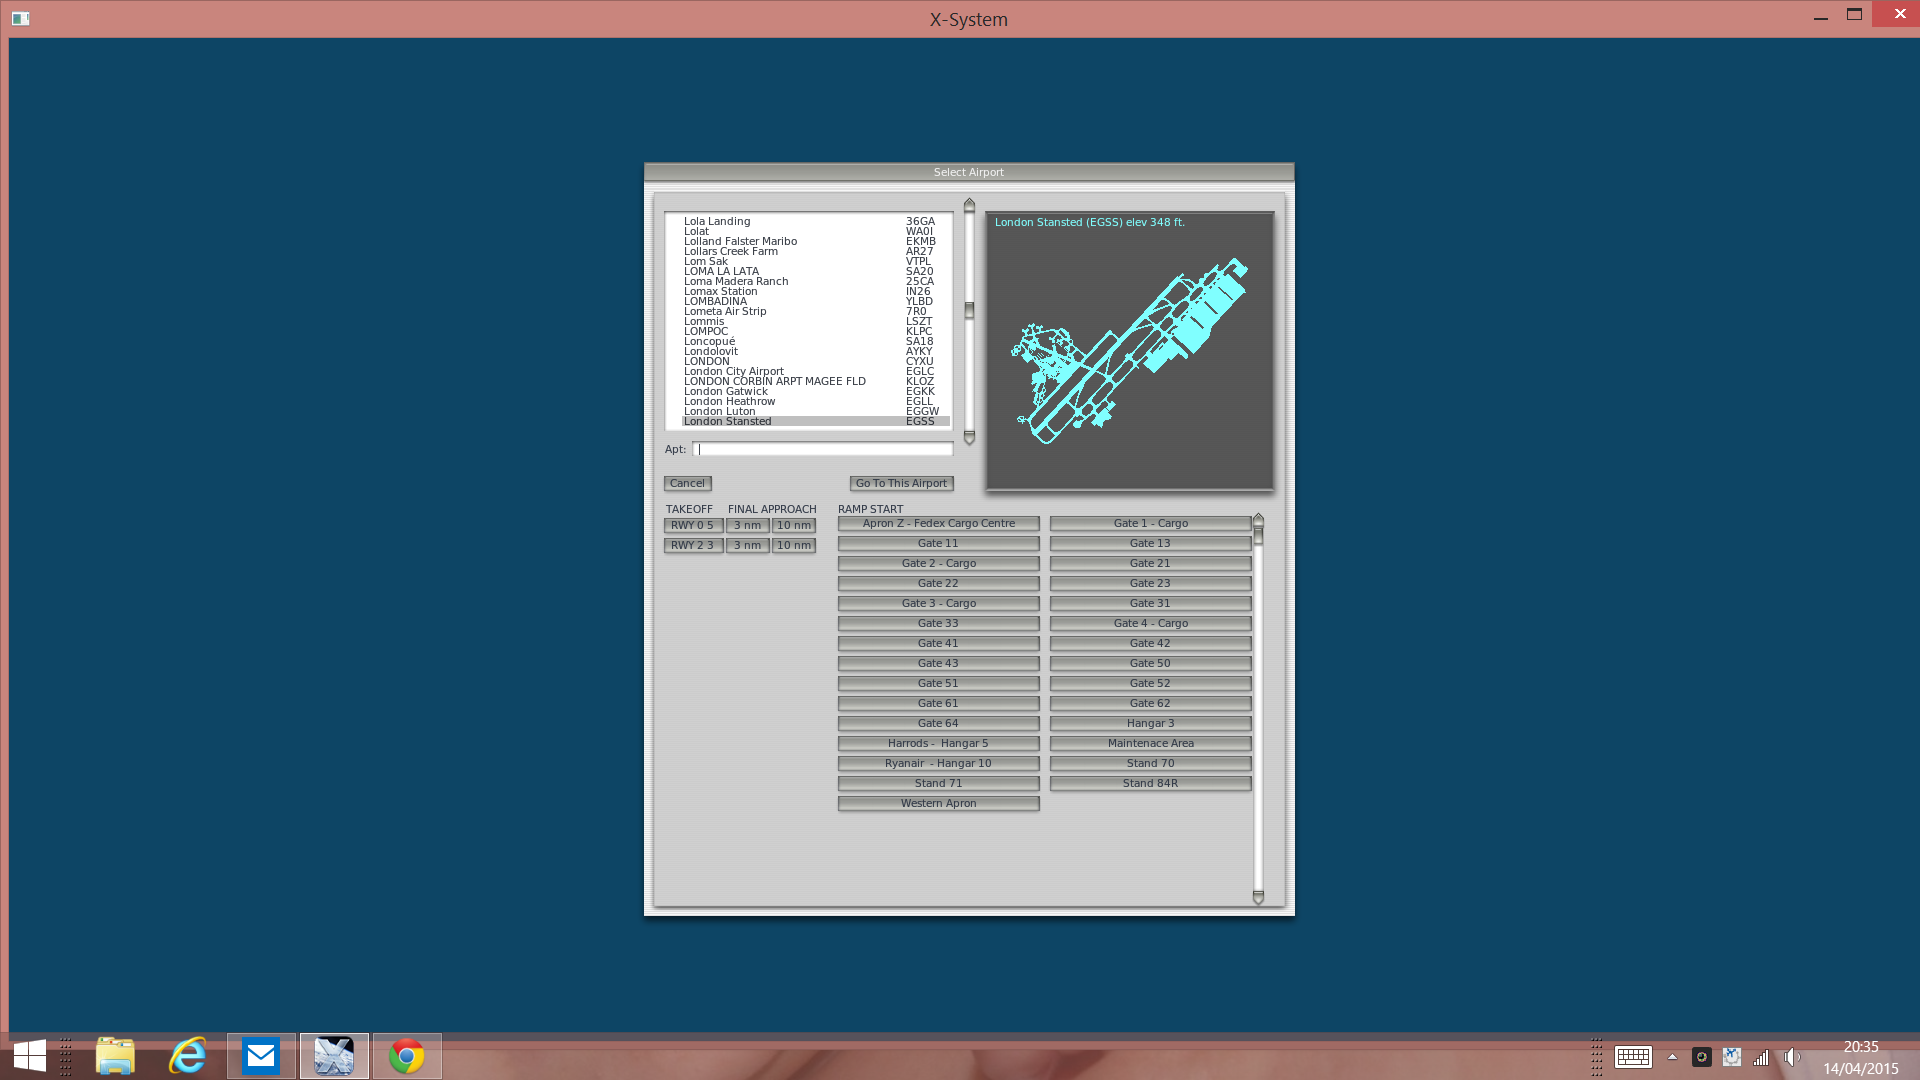1920x1080 pixels.
Task: Start at Gate 42
Action: tap(1151, 643)
